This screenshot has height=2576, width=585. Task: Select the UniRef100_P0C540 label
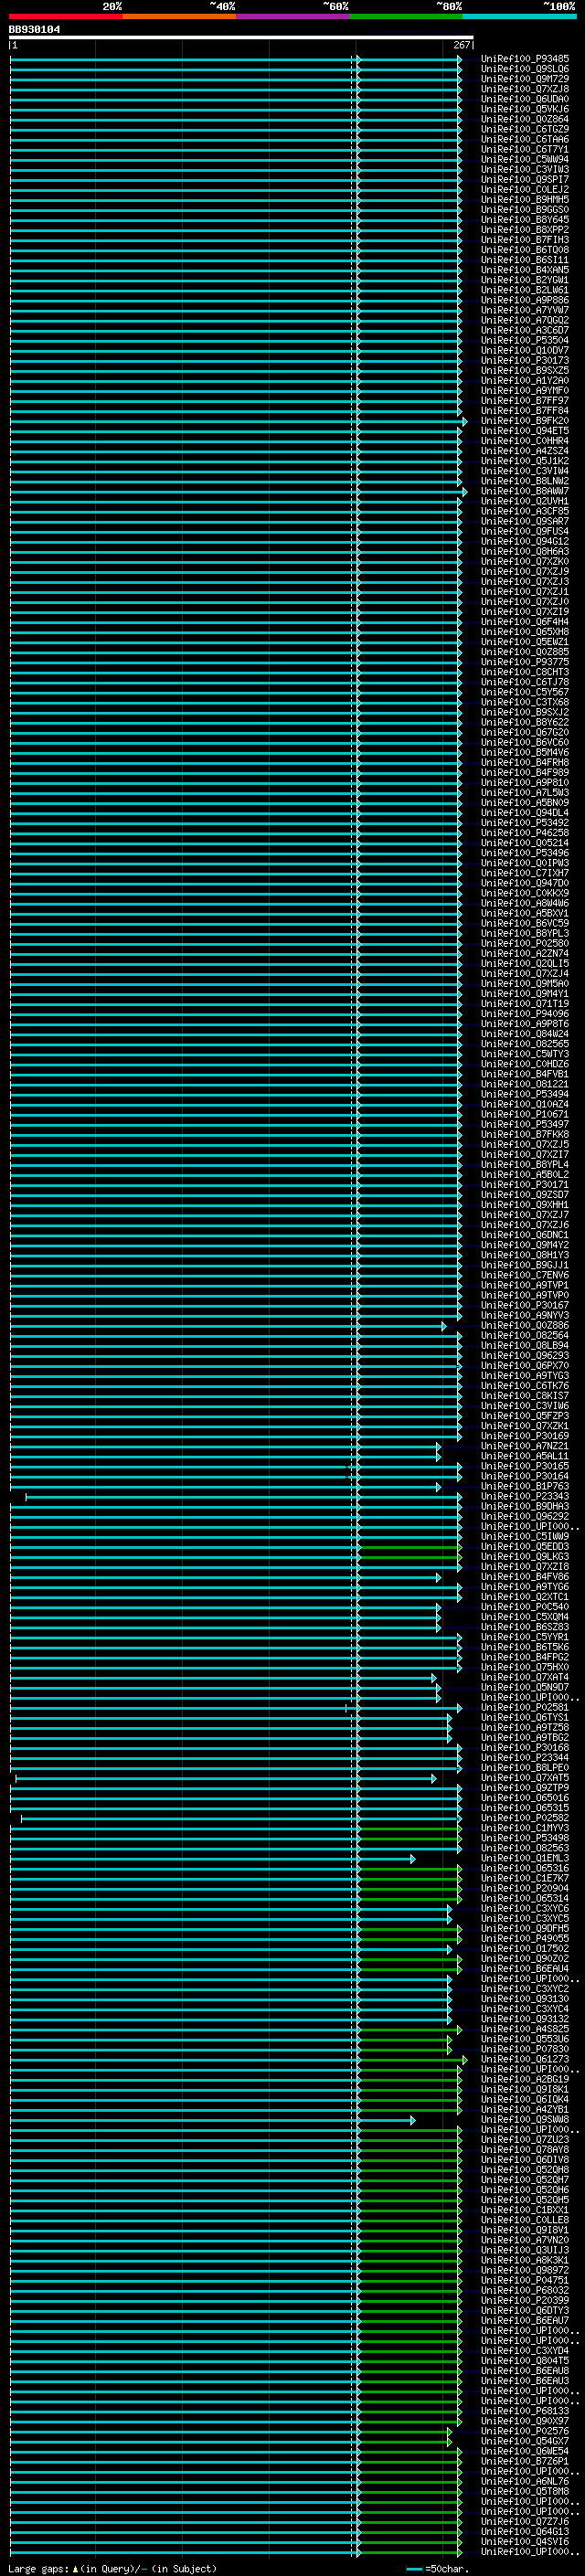pos(525,1607)
